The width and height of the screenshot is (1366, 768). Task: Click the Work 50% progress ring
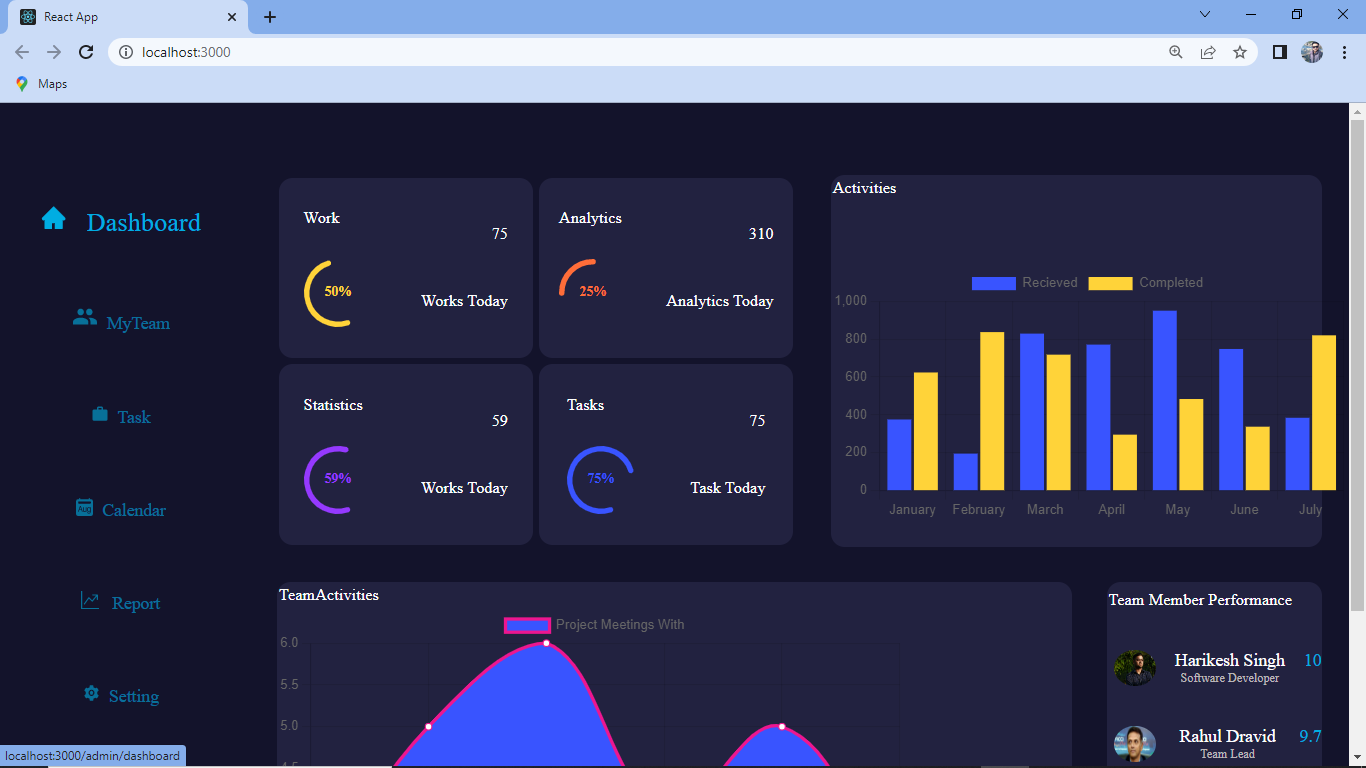point(337,292)
